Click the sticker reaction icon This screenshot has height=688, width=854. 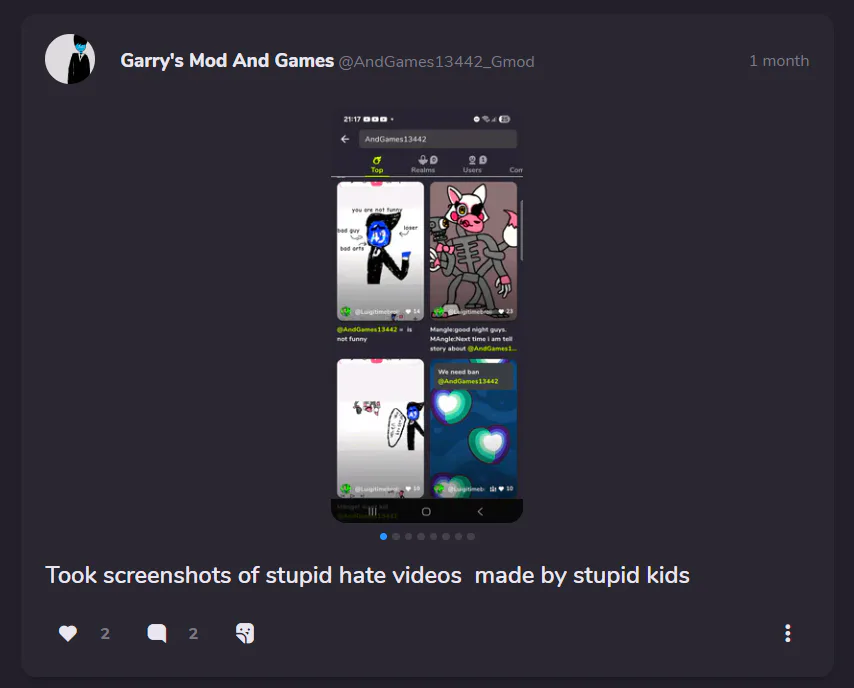[x=245, y=633]
